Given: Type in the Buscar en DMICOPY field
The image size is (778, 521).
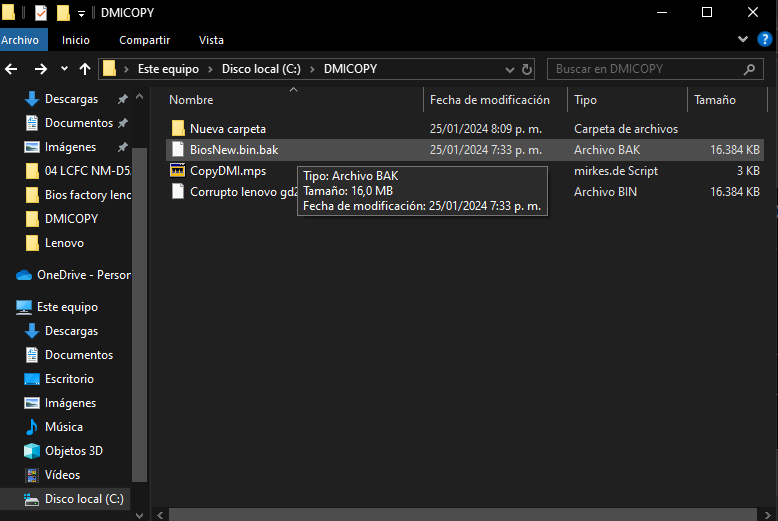Looking at the screenshot, I should (640, 69).
